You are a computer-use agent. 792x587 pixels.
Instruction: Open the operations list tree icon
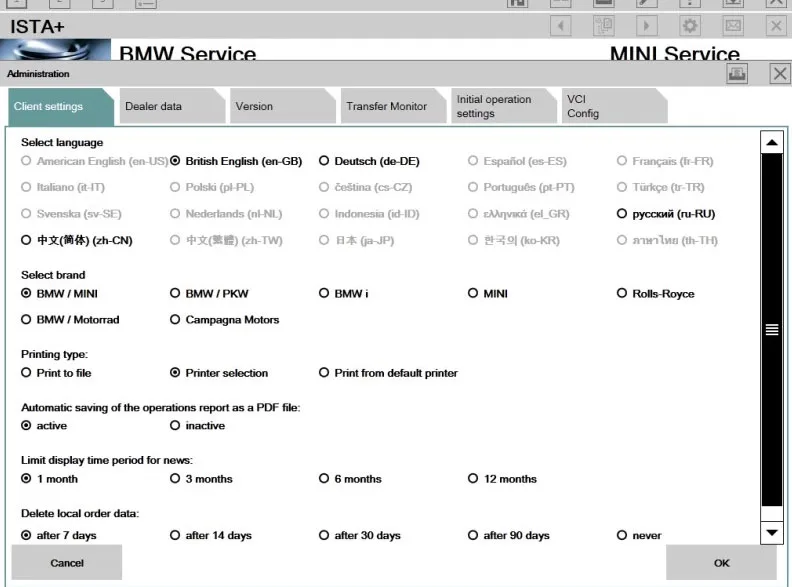pos(604,26)
